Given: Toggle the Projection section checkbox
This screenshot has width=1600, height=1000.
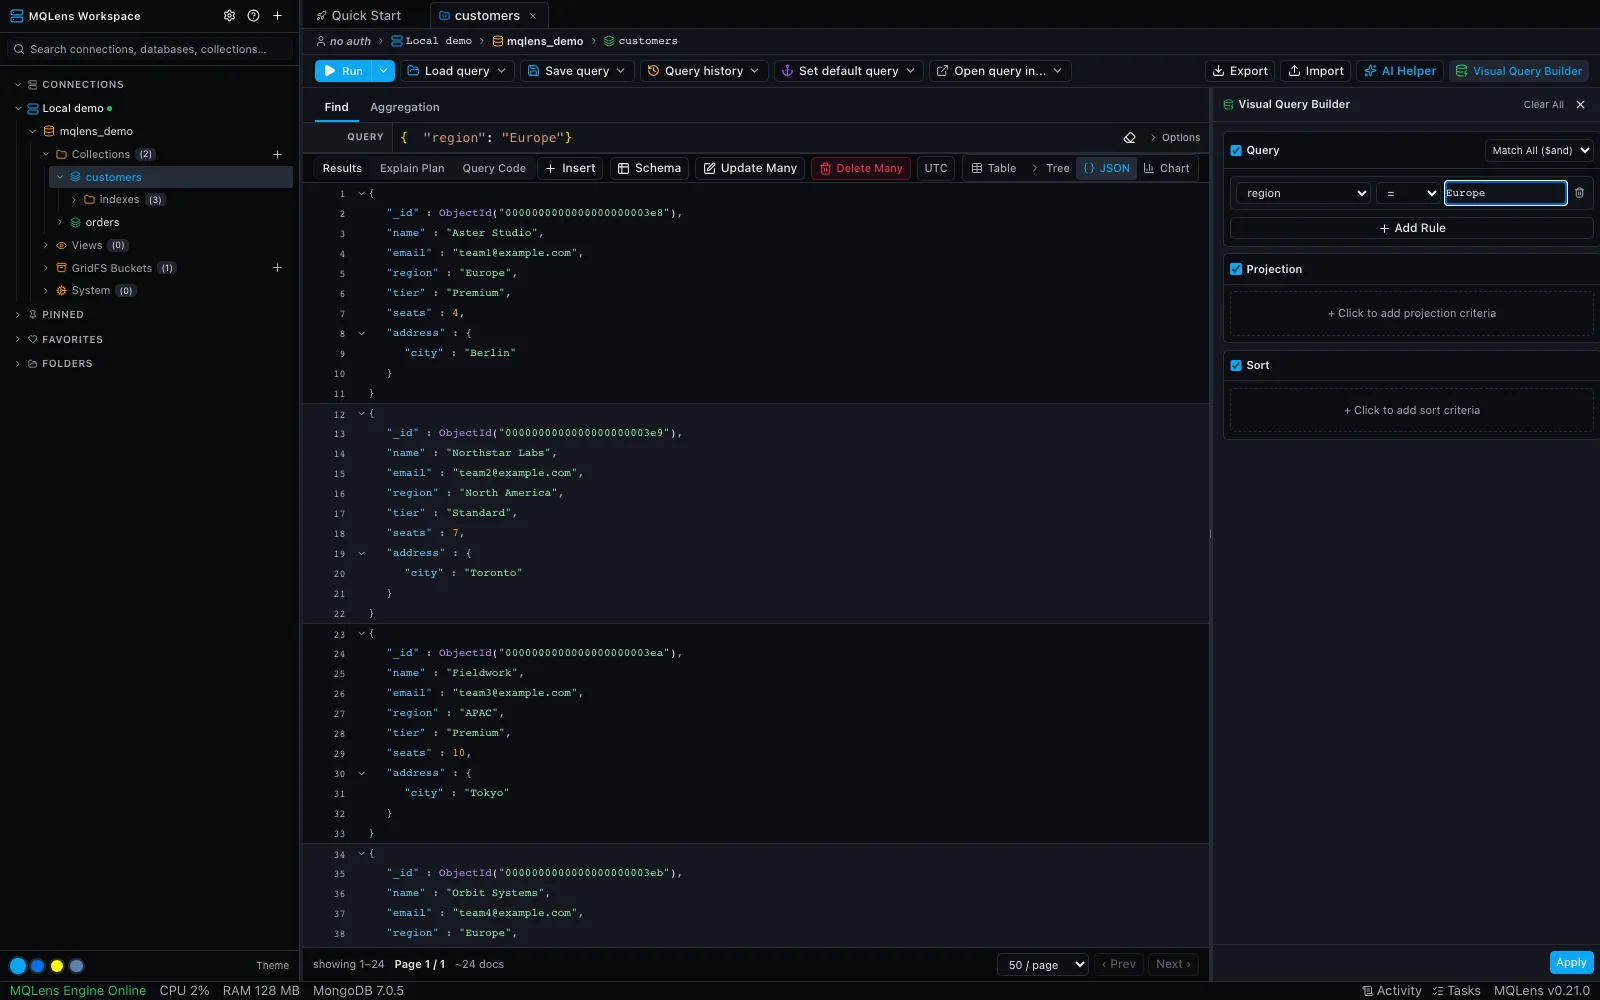Looking at the screenshot, I should point(1236,269).
